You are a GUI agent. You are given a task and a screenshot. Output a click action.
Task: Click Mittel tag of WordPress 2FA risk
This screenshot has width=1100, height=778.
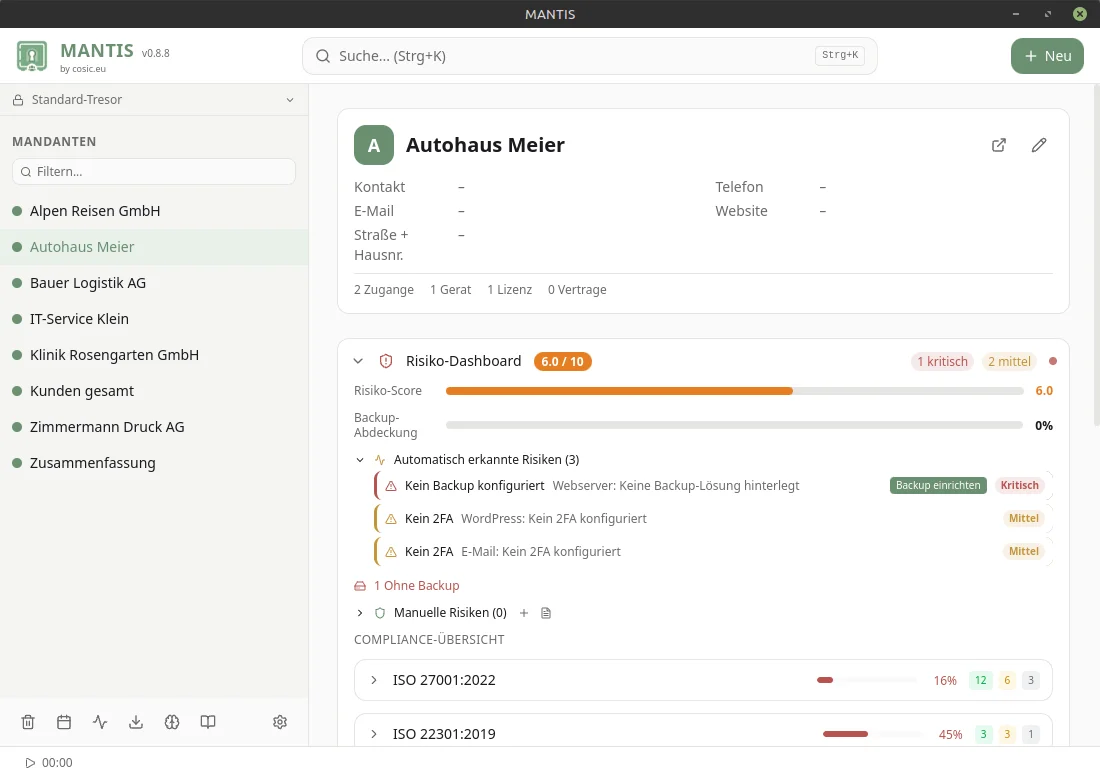(1024, 518)
